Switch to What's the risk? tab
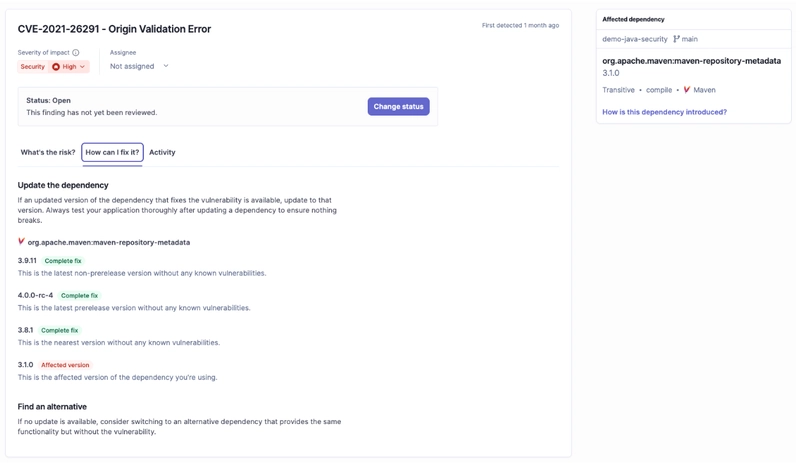 point(48,153)
